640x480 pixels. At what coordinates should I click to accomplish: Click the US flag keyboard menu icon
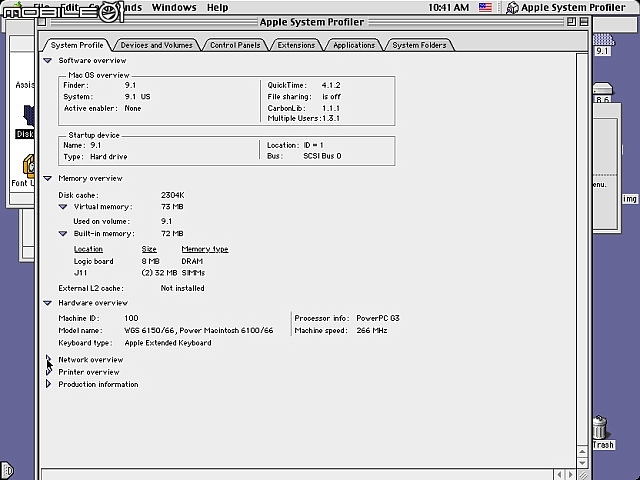pos(485,7)
